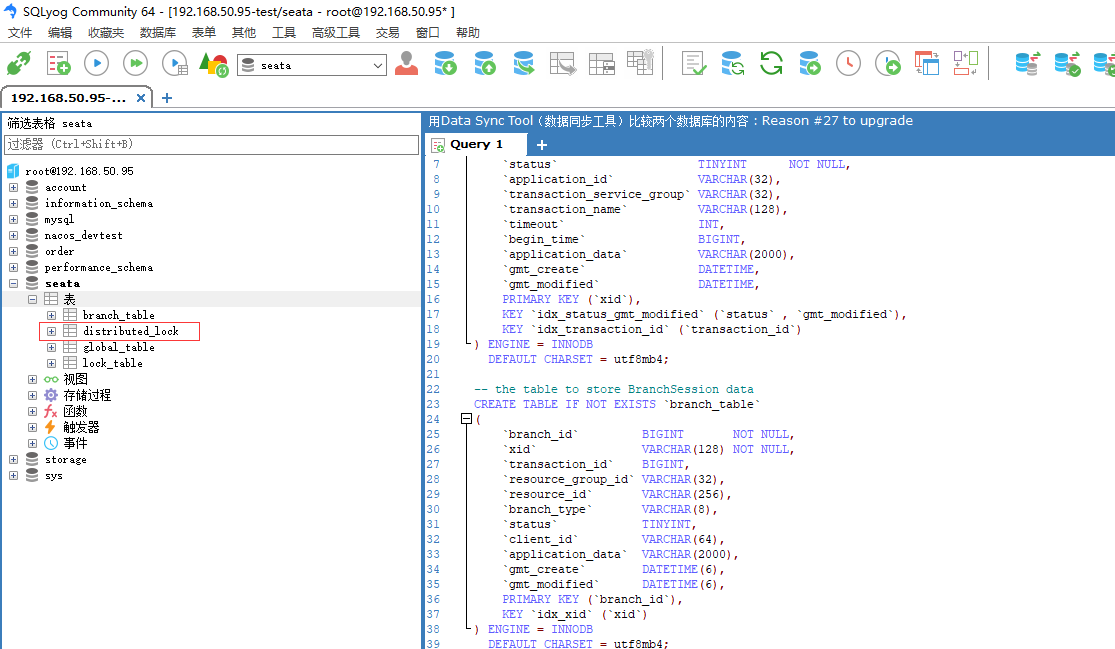Switch to the Query 1 tab

pos(476,144)
